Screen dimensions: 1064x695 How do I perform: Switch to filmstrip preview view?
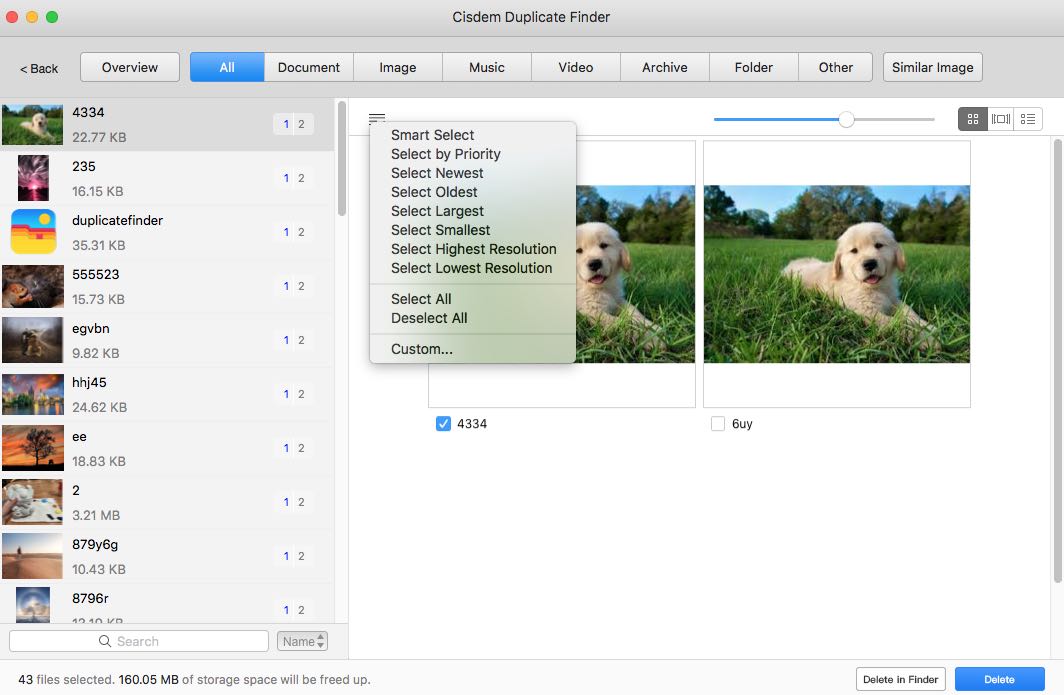pyautogui.click(x=1001, y=119)
